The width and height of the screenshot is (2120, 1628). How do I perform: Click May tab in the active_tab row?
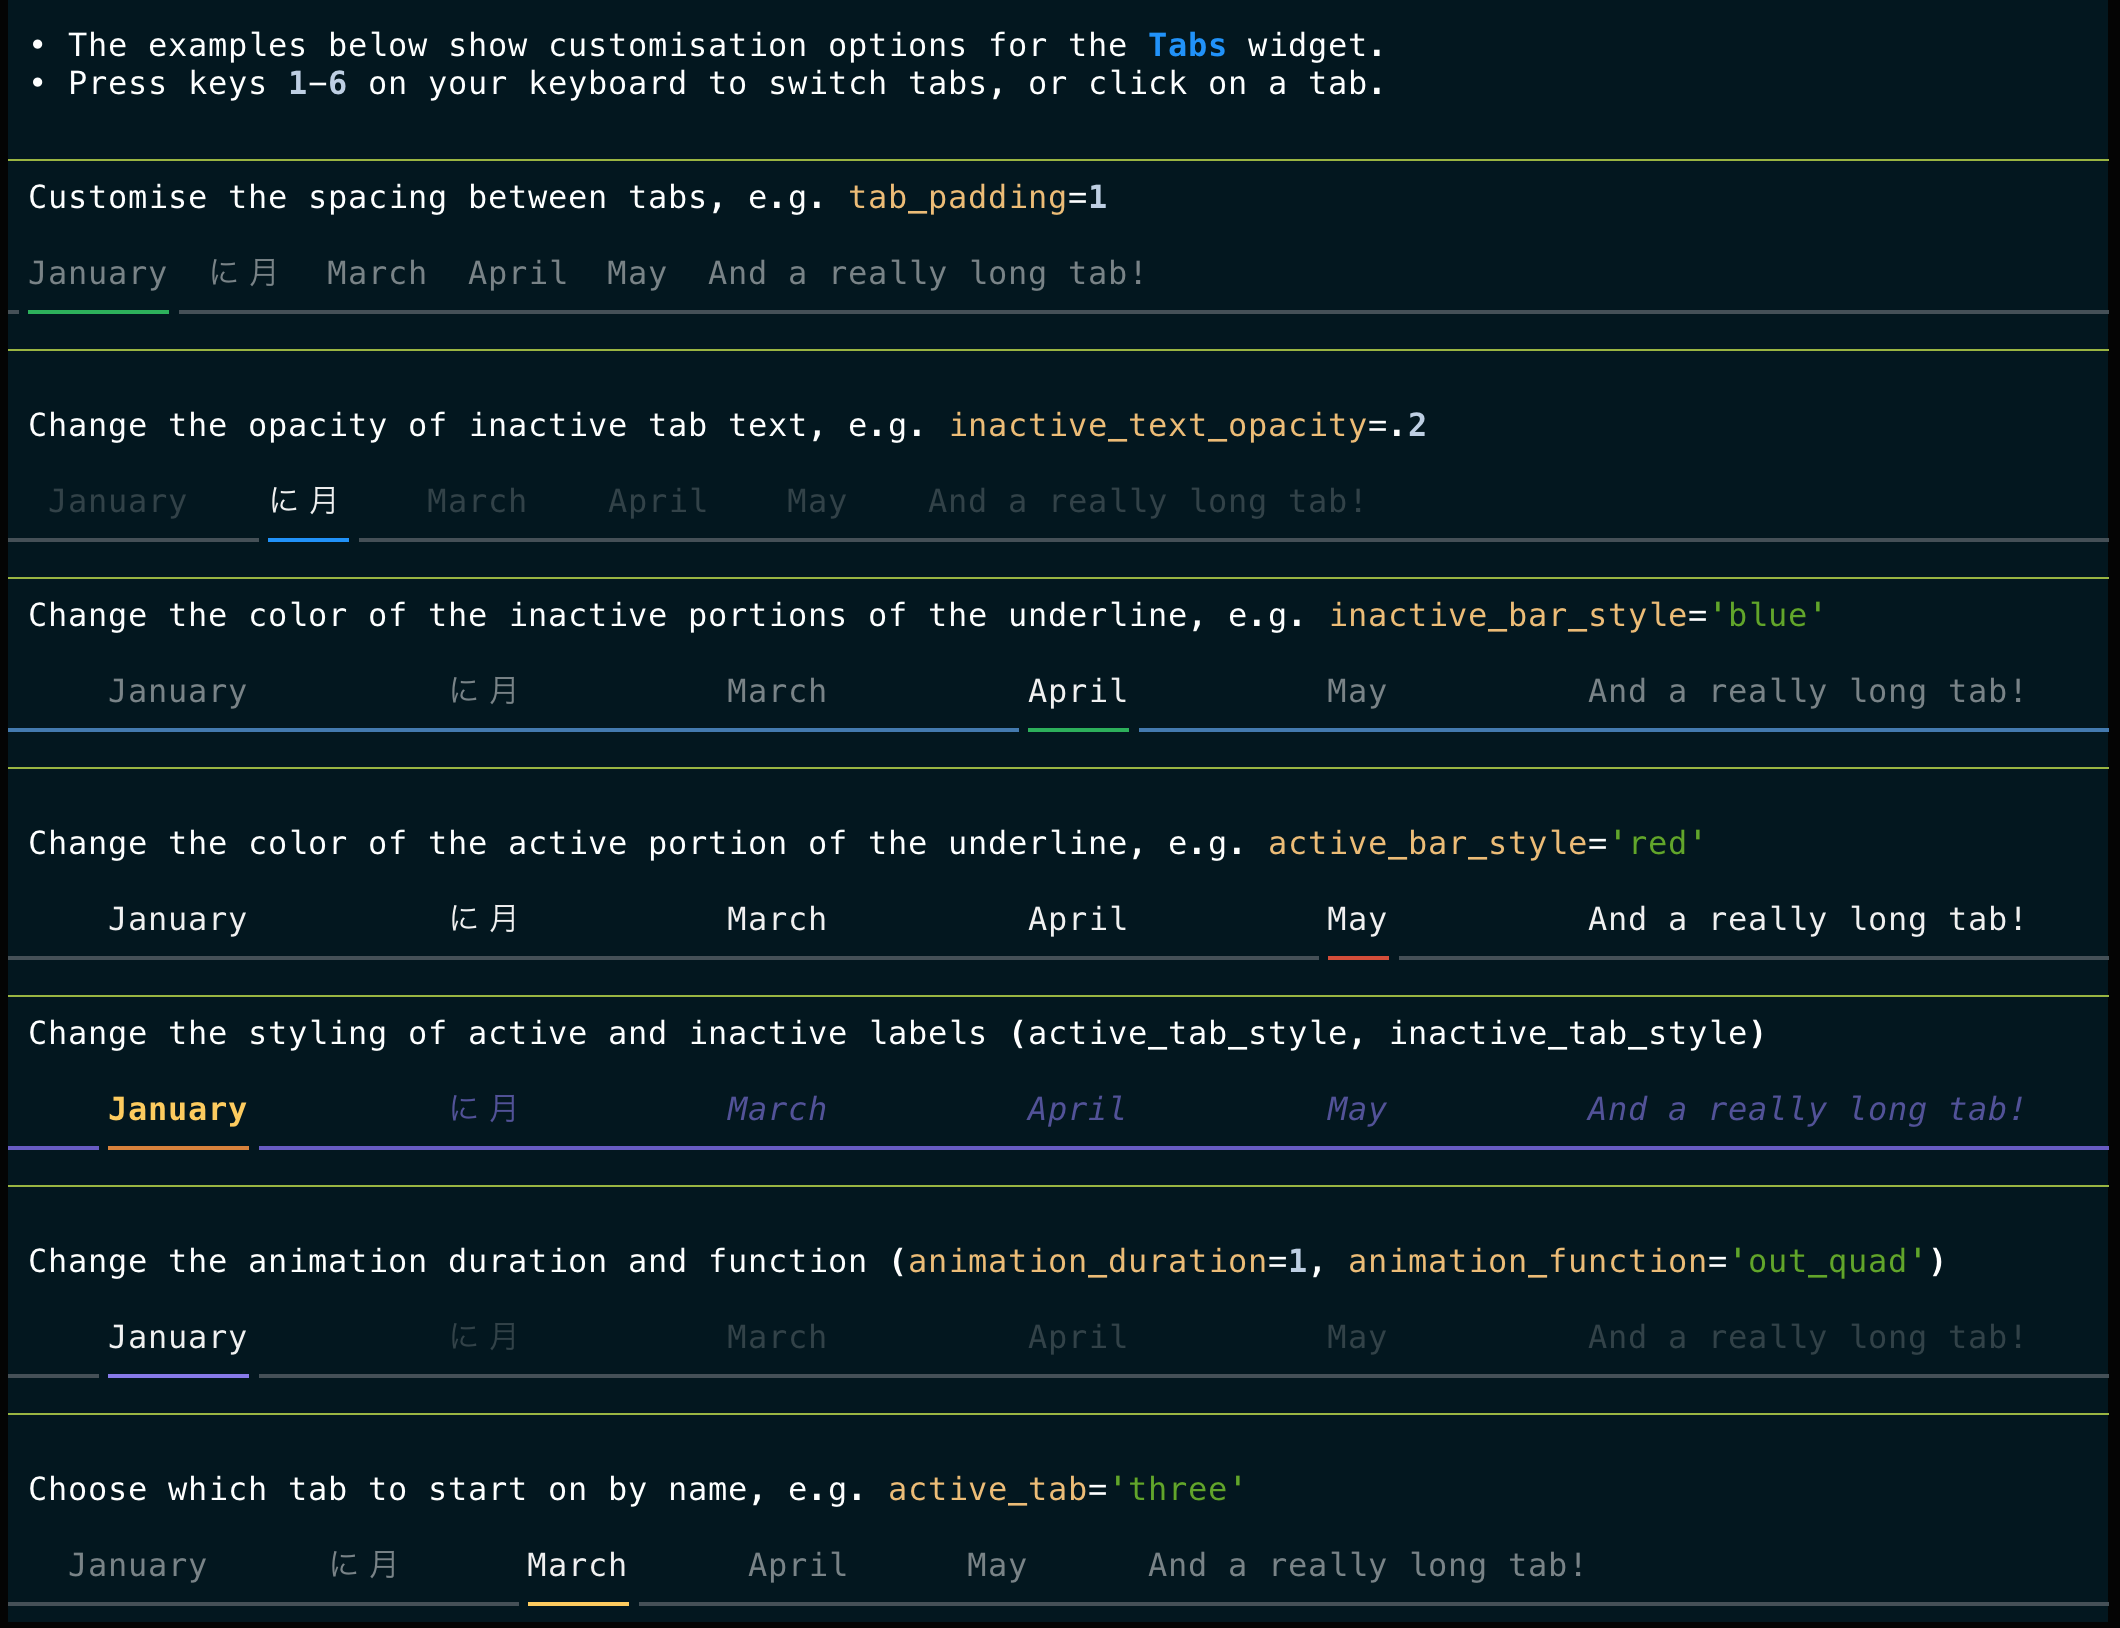click(996, 1565)
